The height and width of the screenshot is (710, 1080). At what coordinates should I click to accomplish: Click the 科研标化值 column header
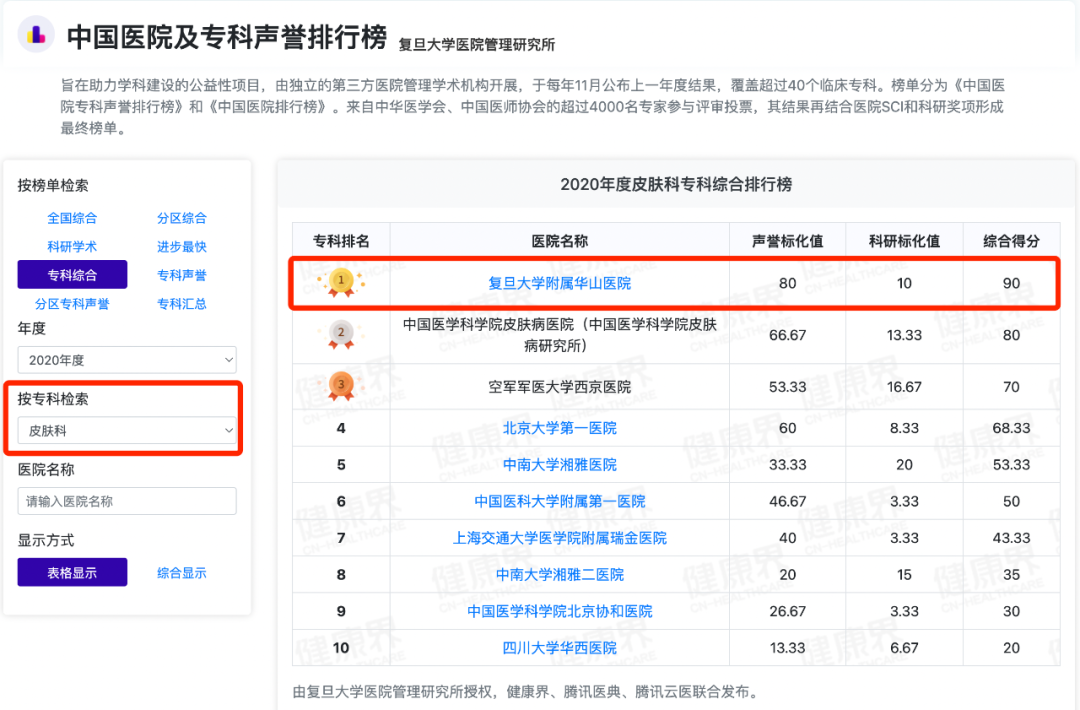(904, 241)
